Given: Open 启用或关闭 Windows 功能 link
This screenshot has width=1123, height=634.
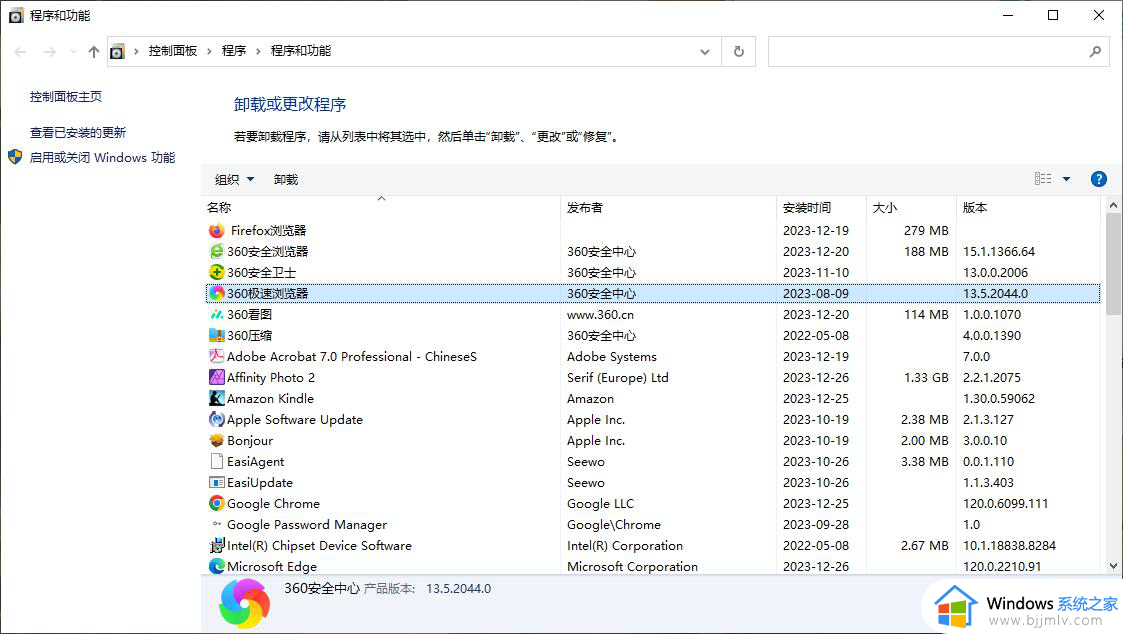Looking at the screenshot, I should 102,158.
